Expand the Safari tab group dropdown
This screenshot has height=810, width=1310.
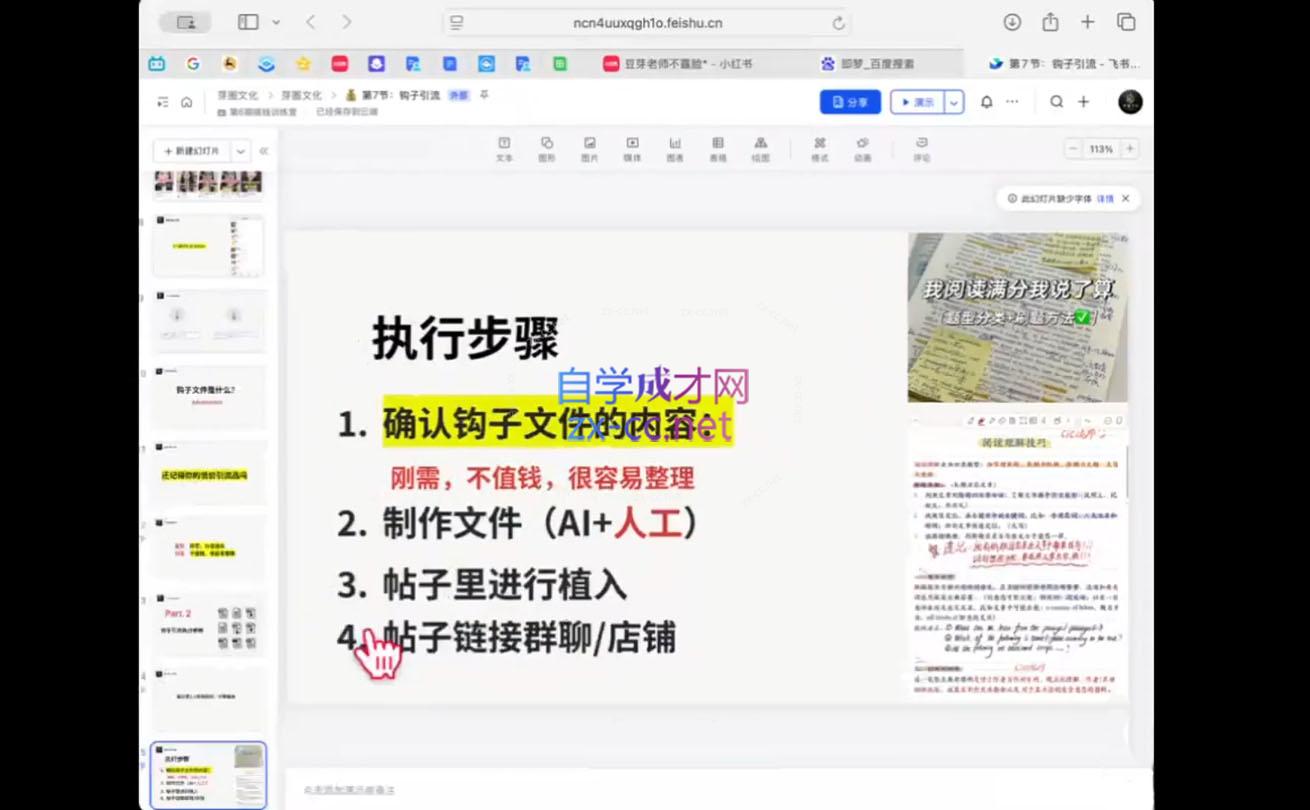point(276,22)
